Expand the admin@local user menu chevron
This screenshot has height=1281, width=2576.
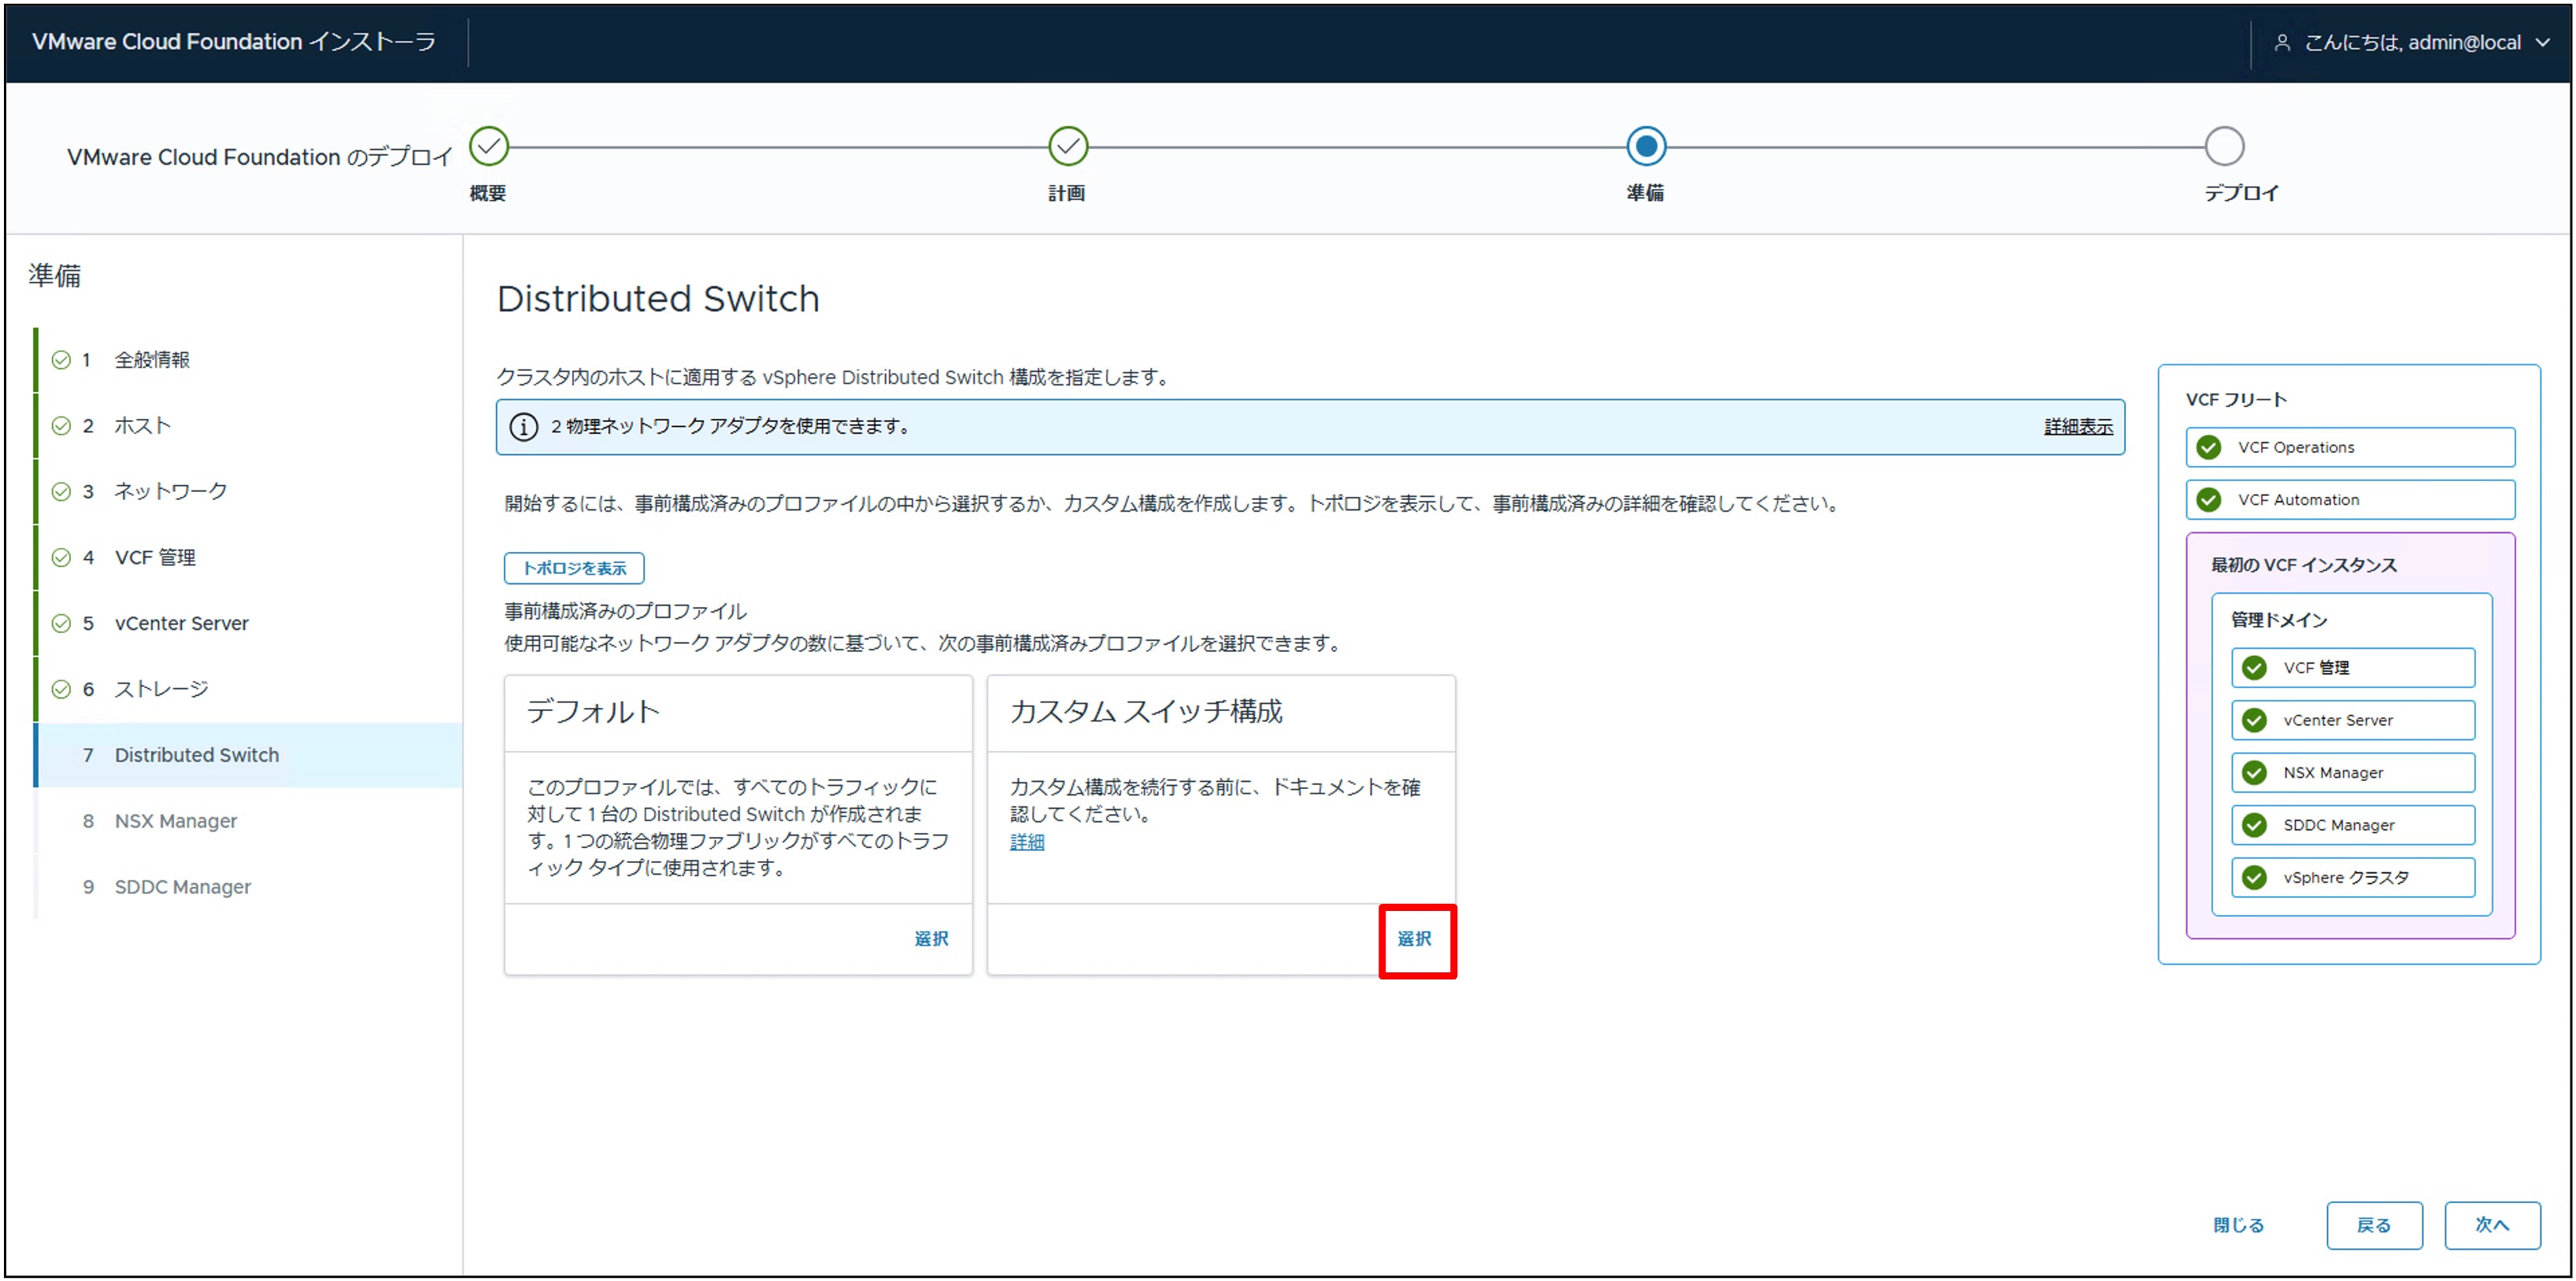tap(2543, 43)
